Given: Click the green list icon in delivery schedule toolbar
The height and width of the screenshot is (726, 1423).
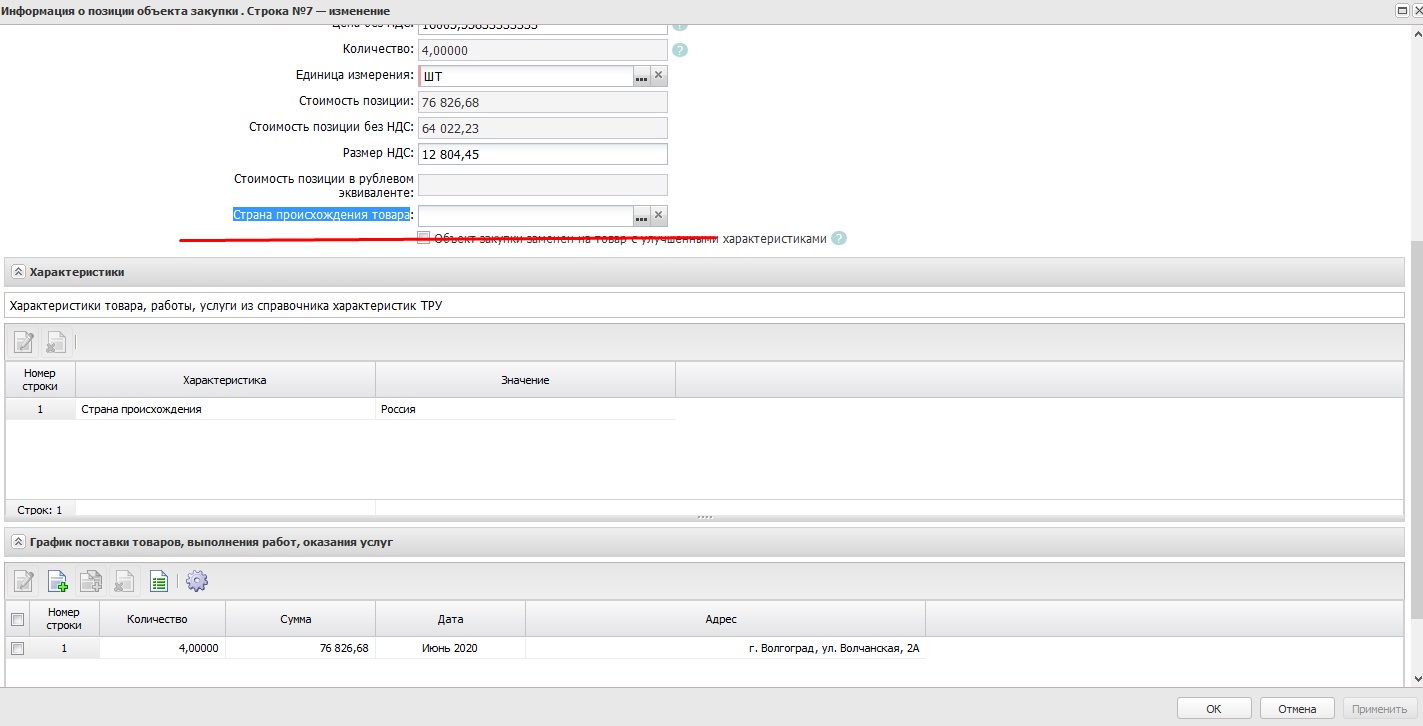Looking at the screenshot, I should click(158, 581).
